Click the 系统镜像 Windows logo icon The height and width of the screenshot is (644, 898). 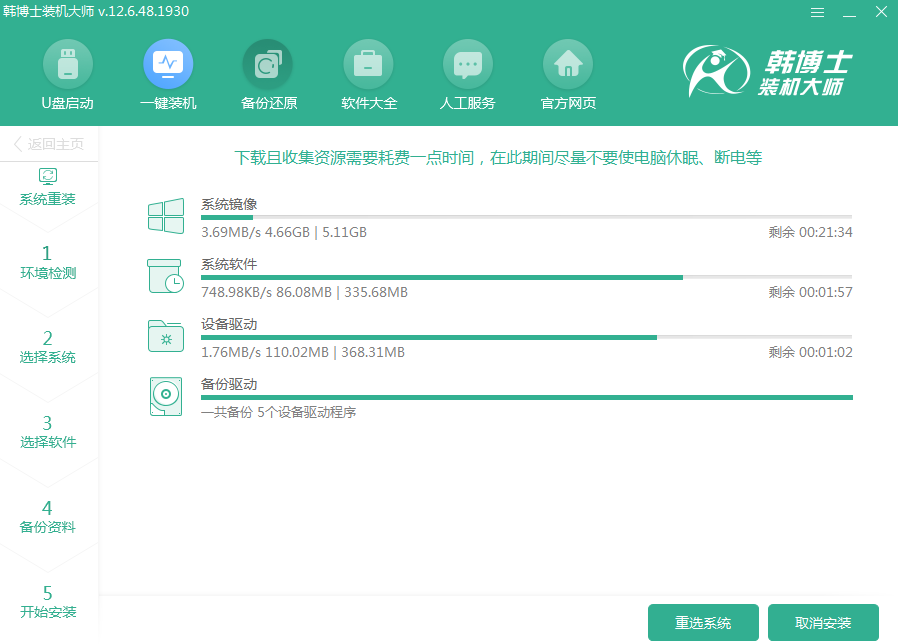click(165, 216)
